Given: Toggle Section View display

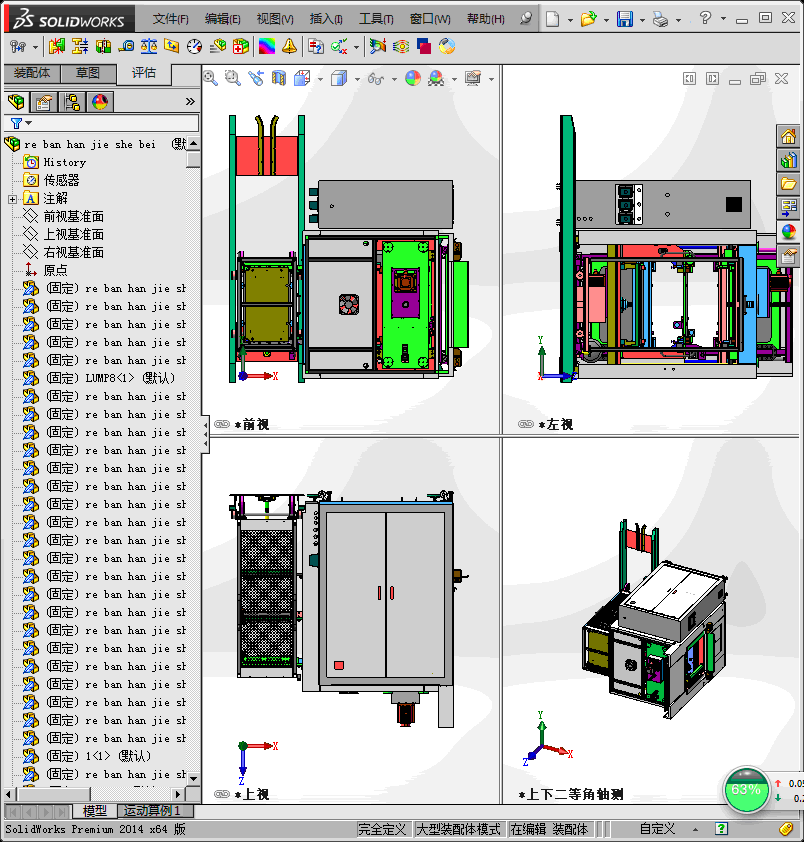Looking at the screenshot, I should click(278, 78).
